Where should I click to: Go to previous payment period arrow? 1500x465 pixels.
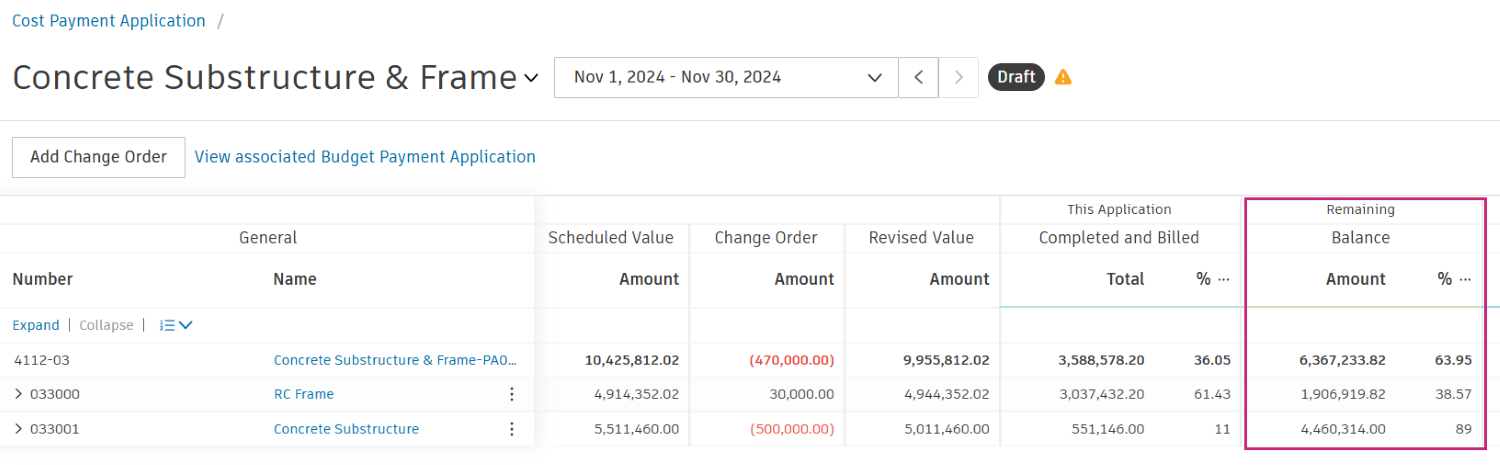pyautogui.click(x=918, y=77)
